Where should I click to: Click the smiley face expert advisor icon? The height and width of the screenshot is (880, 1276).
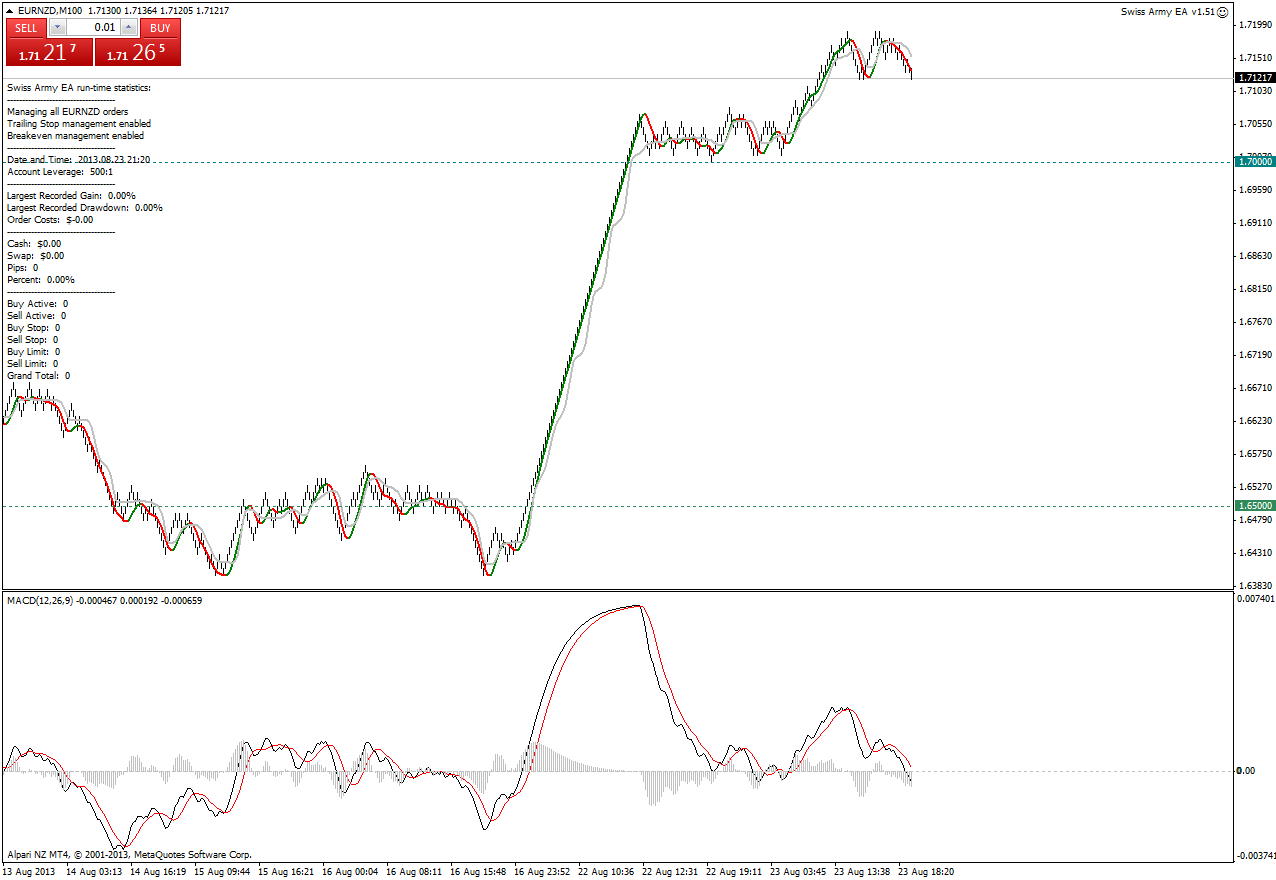pyautogui.click(x=1222, y=12)
